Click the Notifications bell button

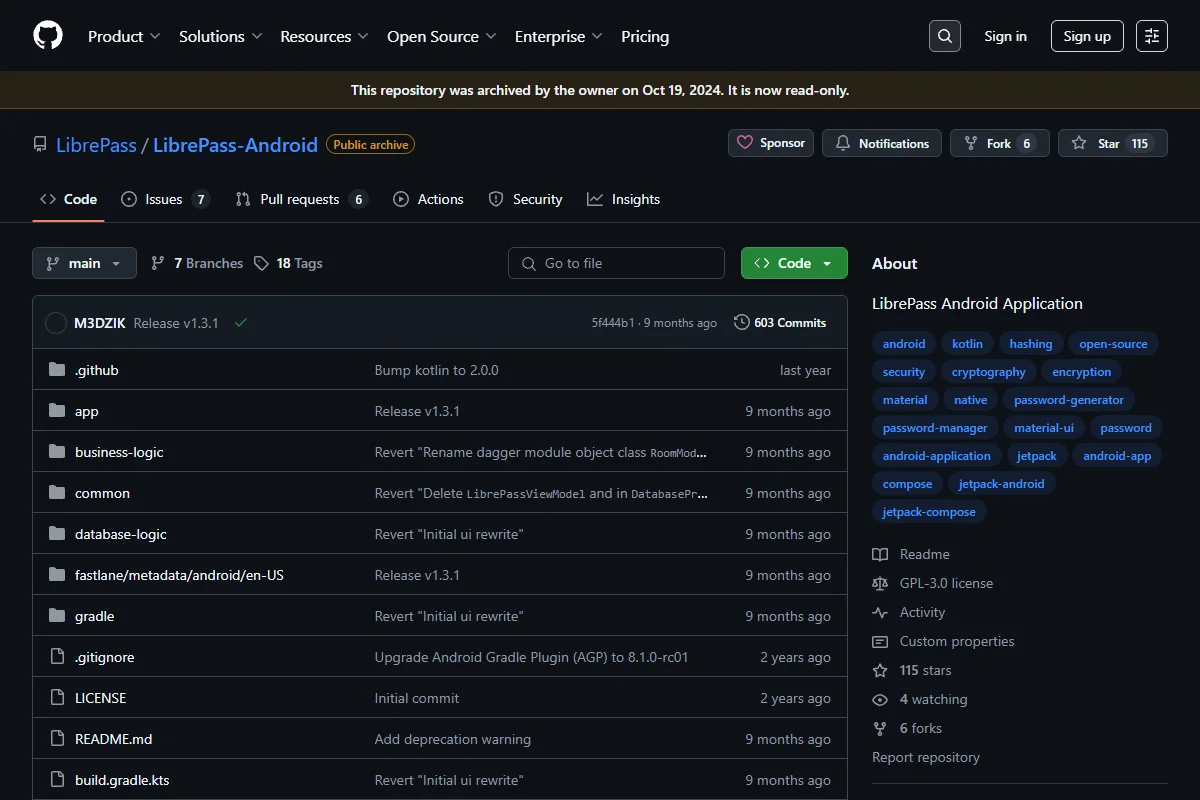pos(882,143)
